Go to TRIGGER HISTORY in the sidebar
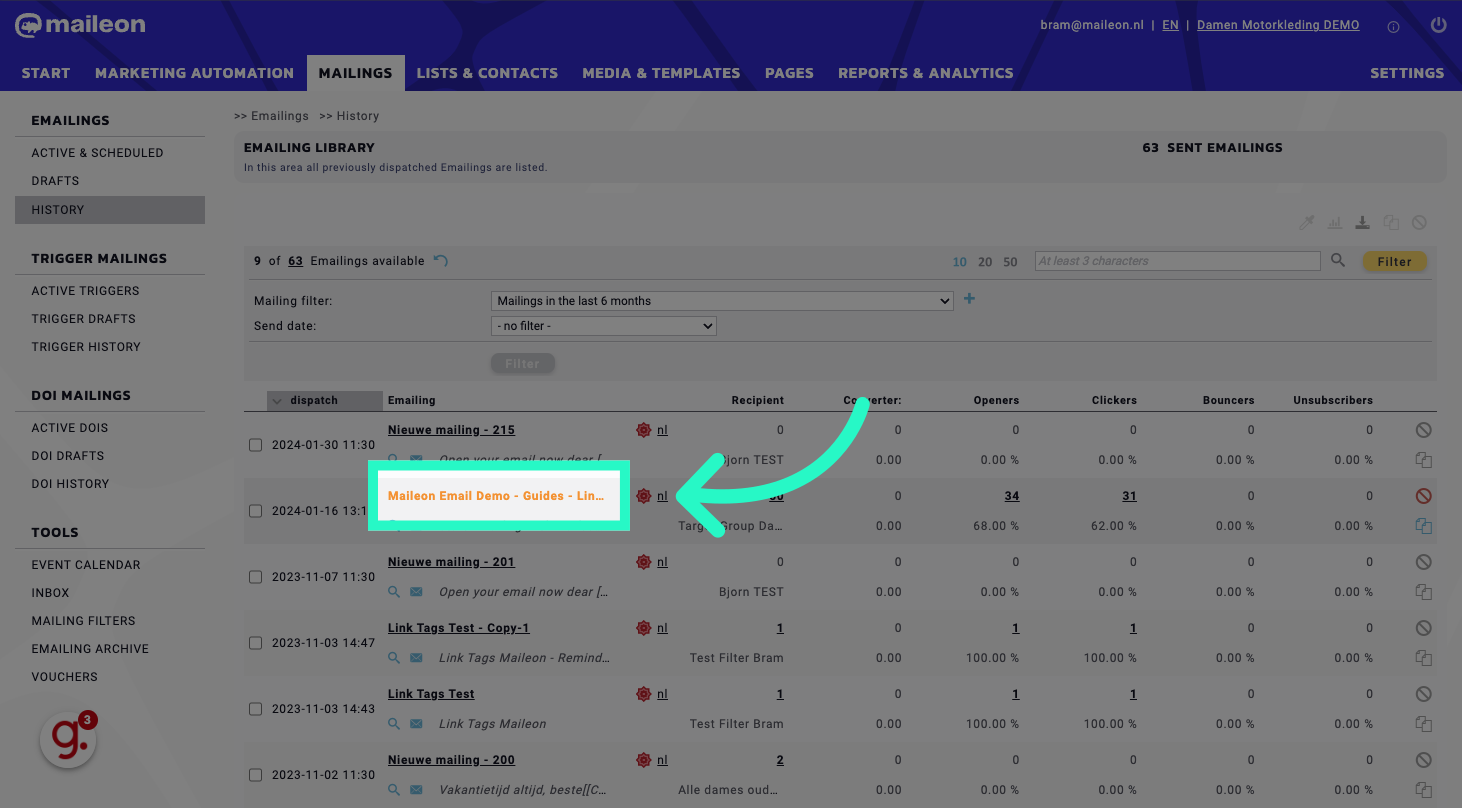 point(86,347)
